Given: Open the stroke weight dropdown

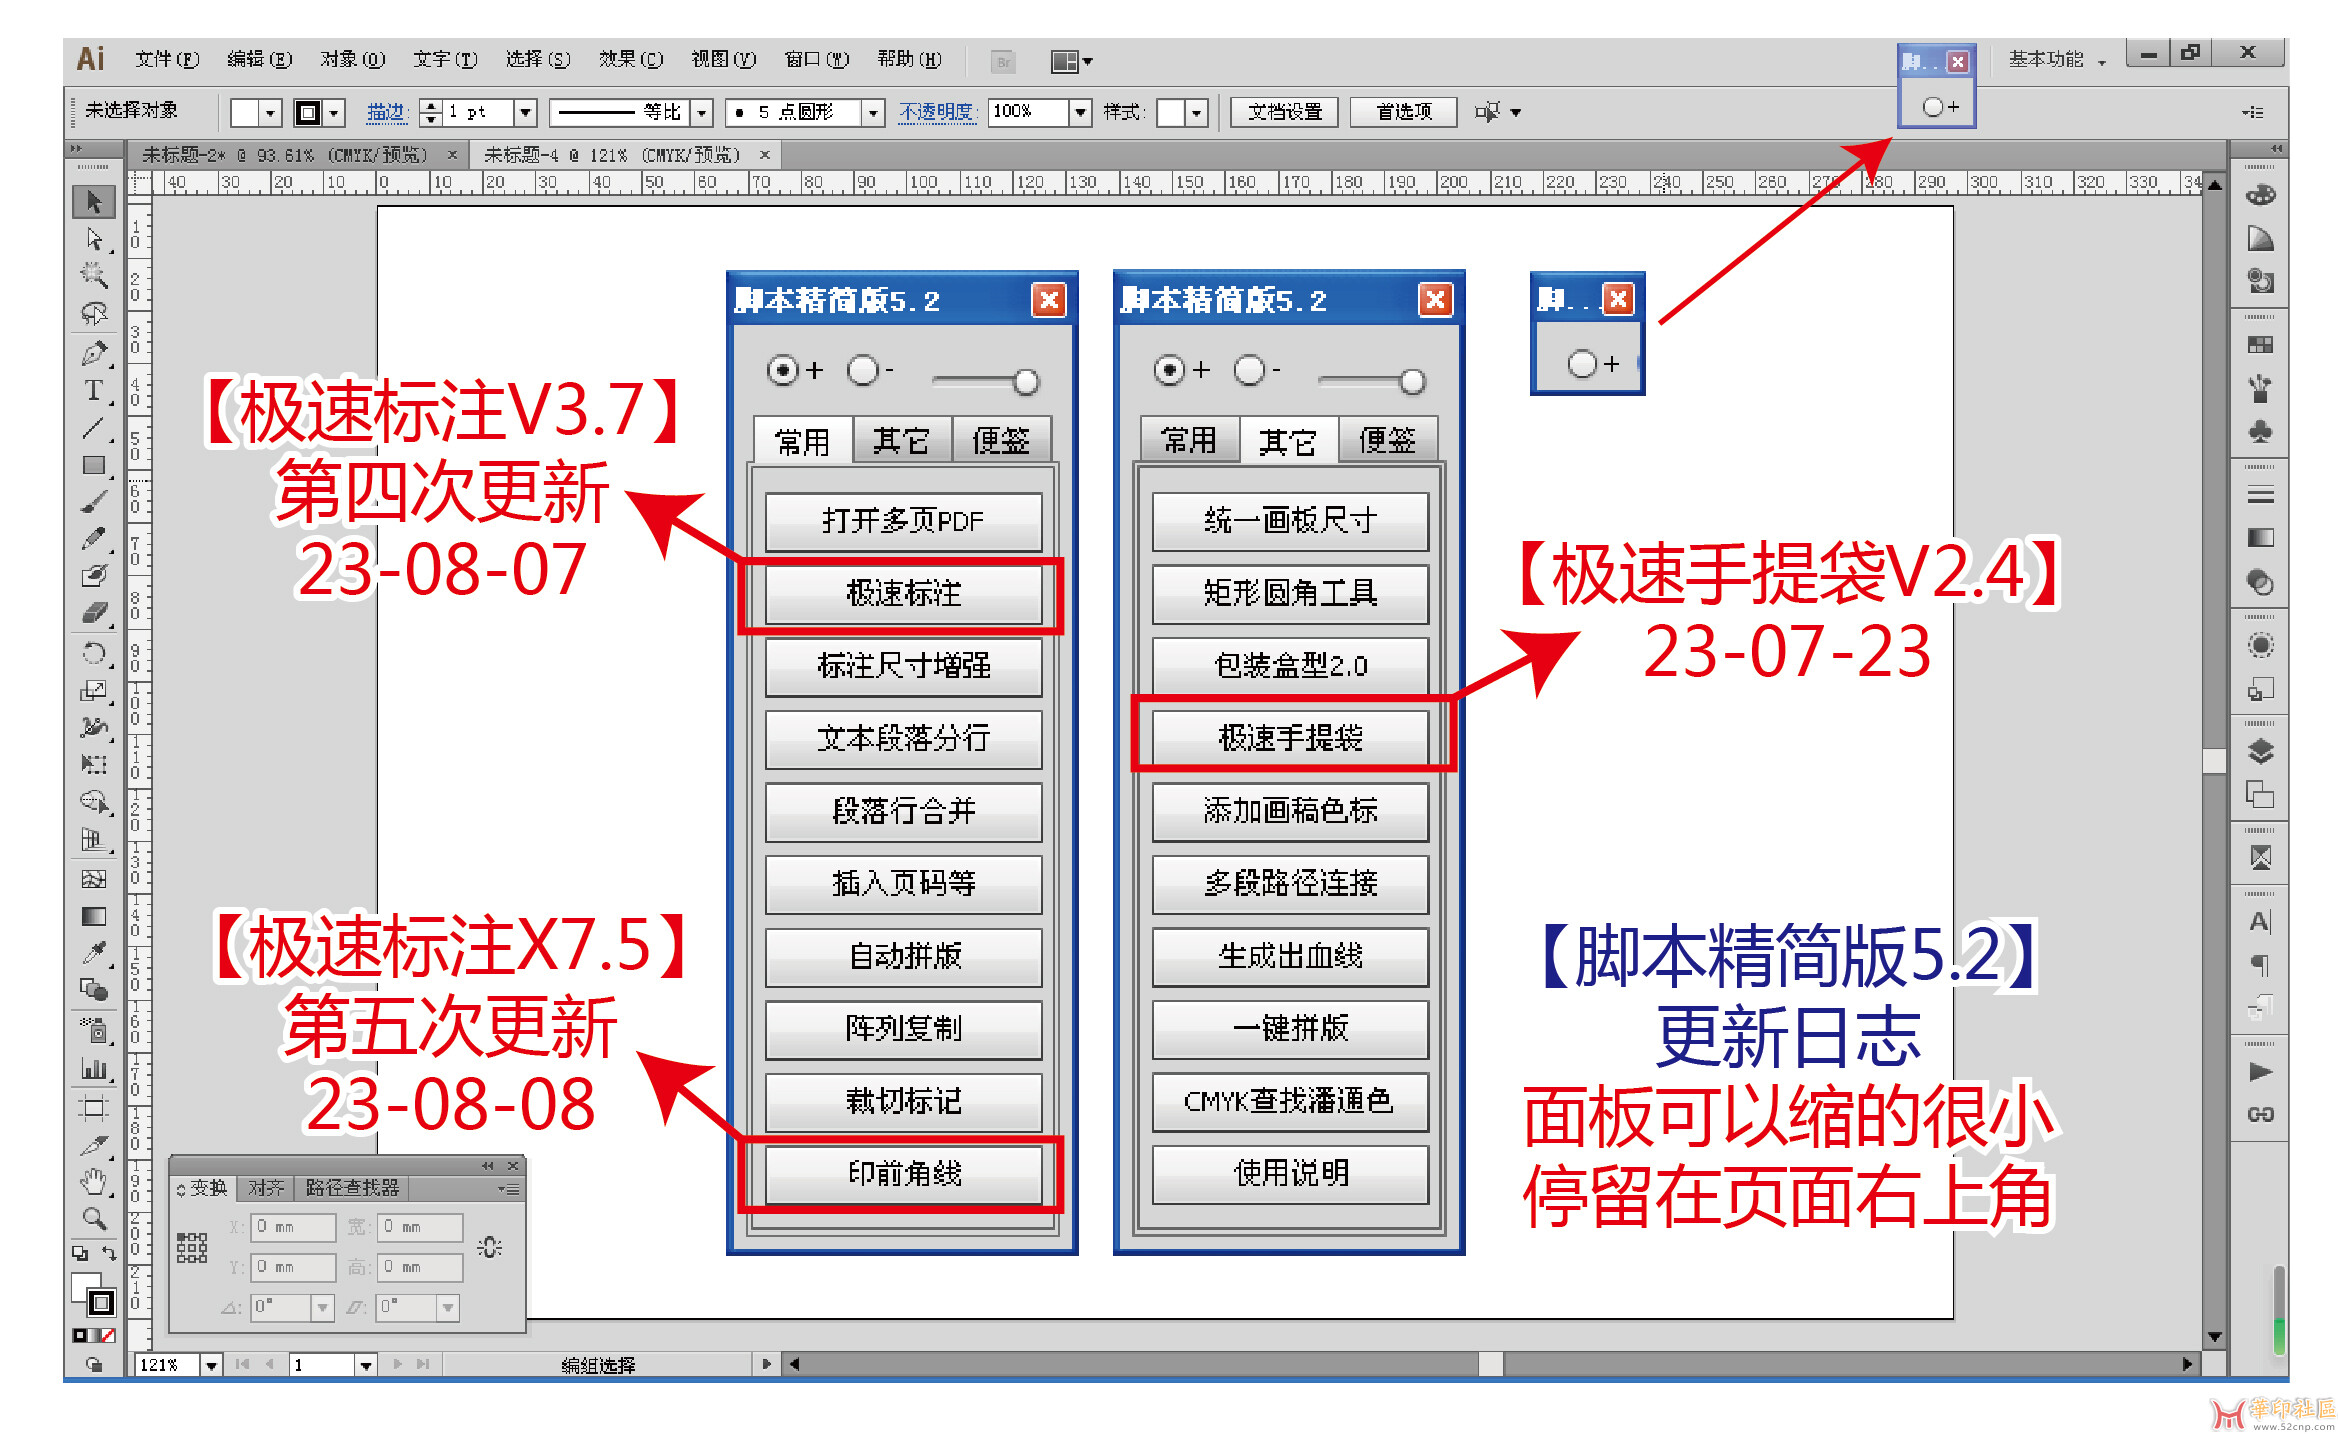Looking at the screenshot, I should (x=526, y=113).
